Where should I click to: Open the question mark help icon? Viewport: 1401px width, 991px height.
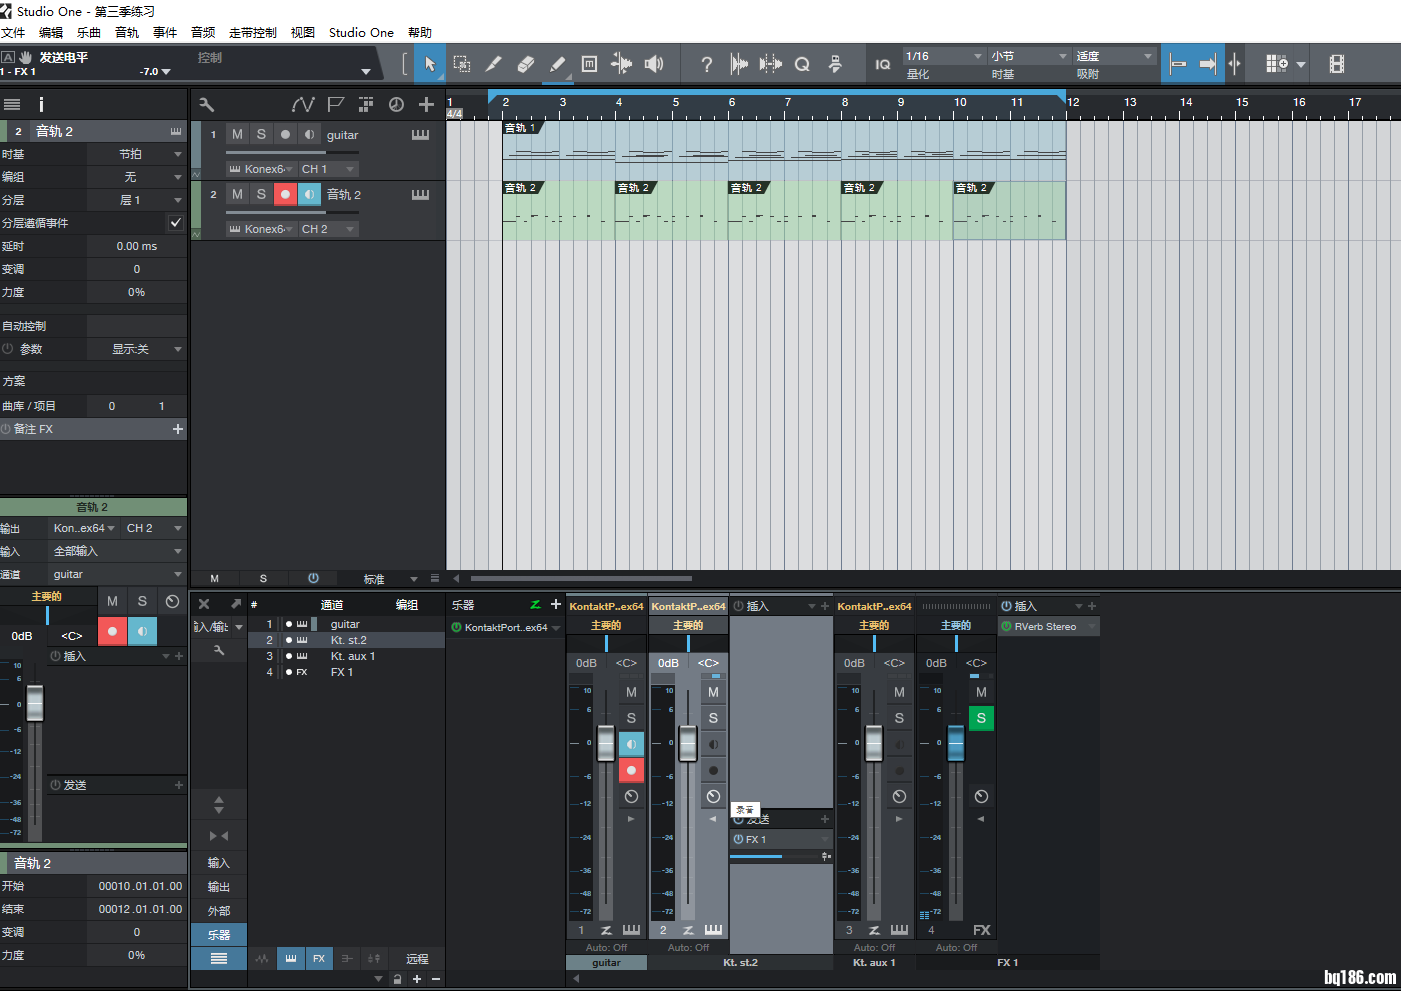pyautogui.click(x=707, y=64)
